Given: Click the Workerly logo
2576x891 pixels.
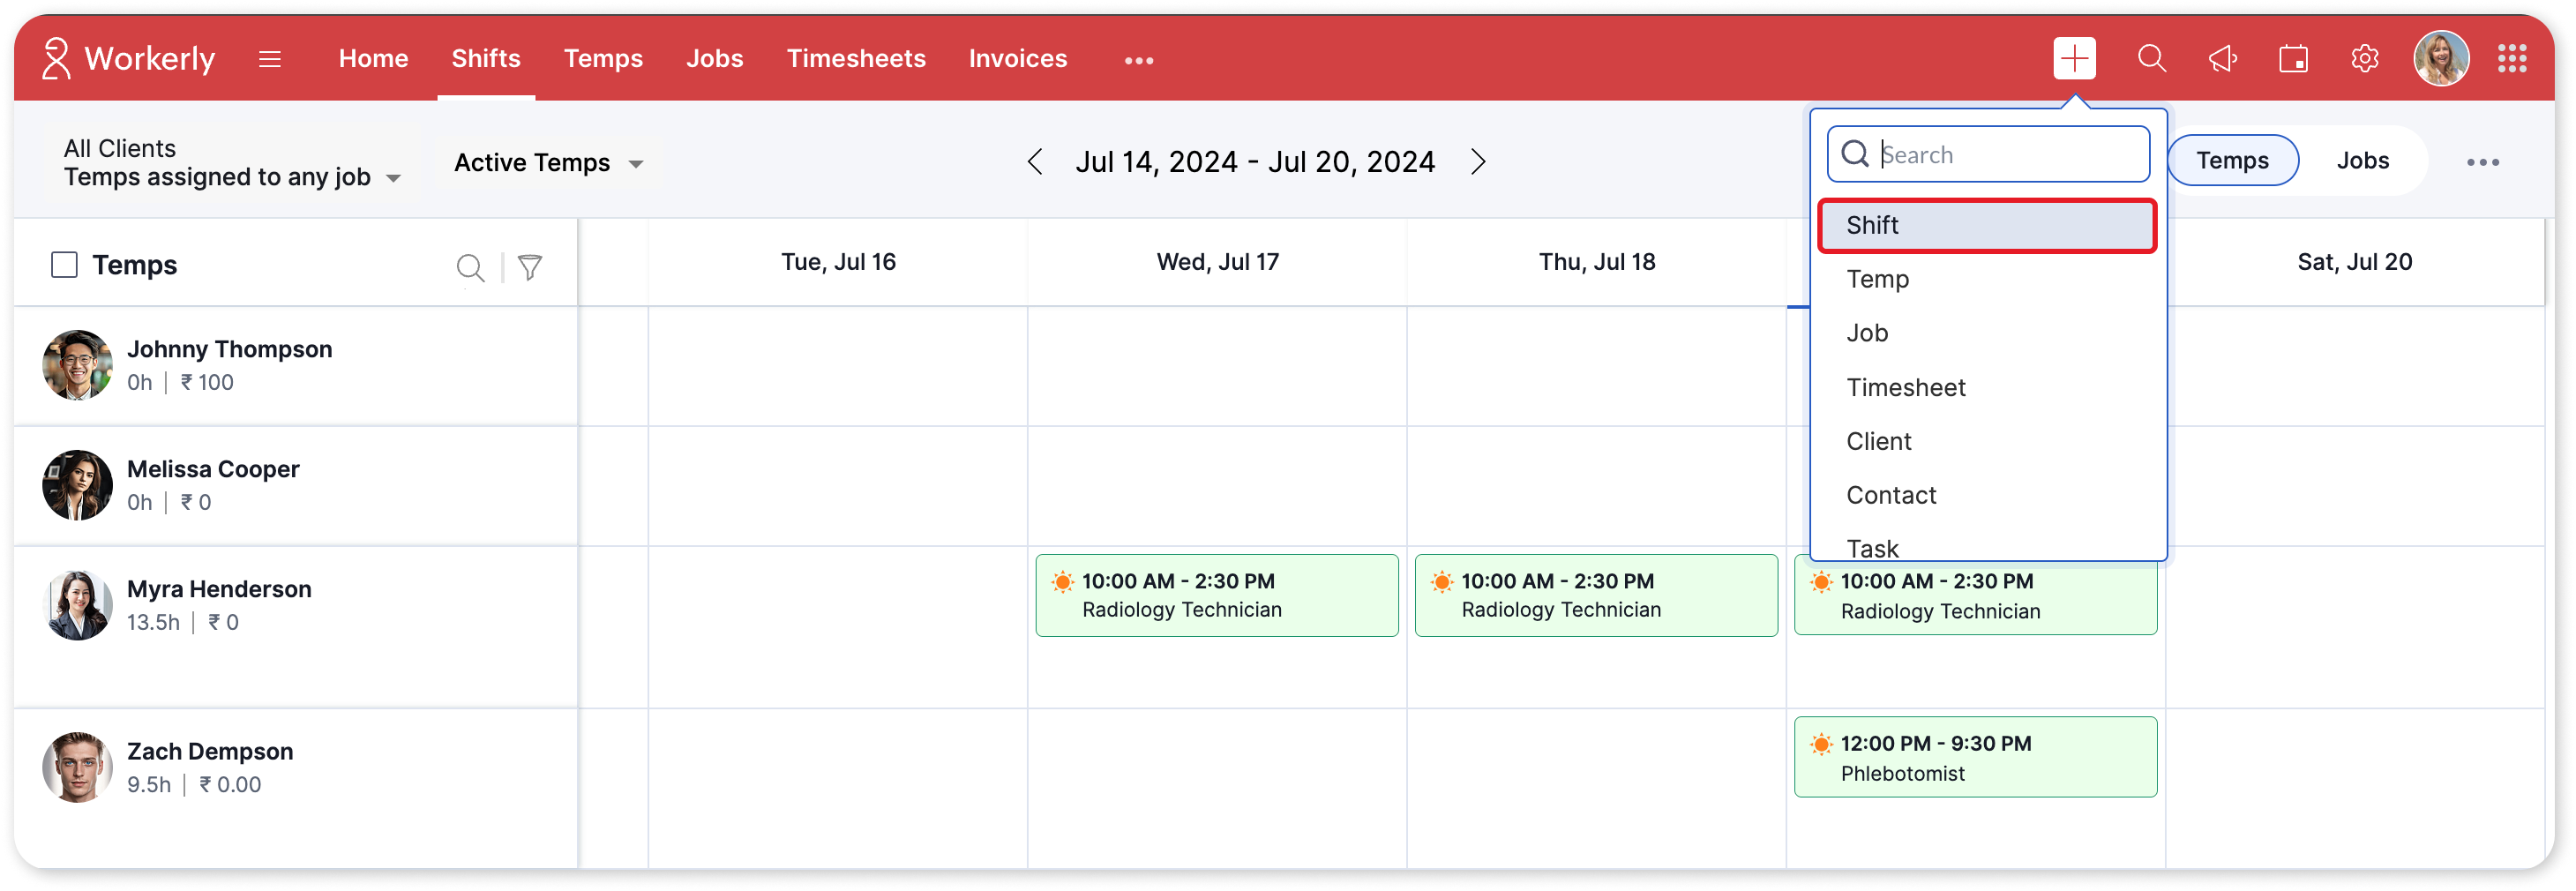Looking at the screenshot, I should coord(128,58).
